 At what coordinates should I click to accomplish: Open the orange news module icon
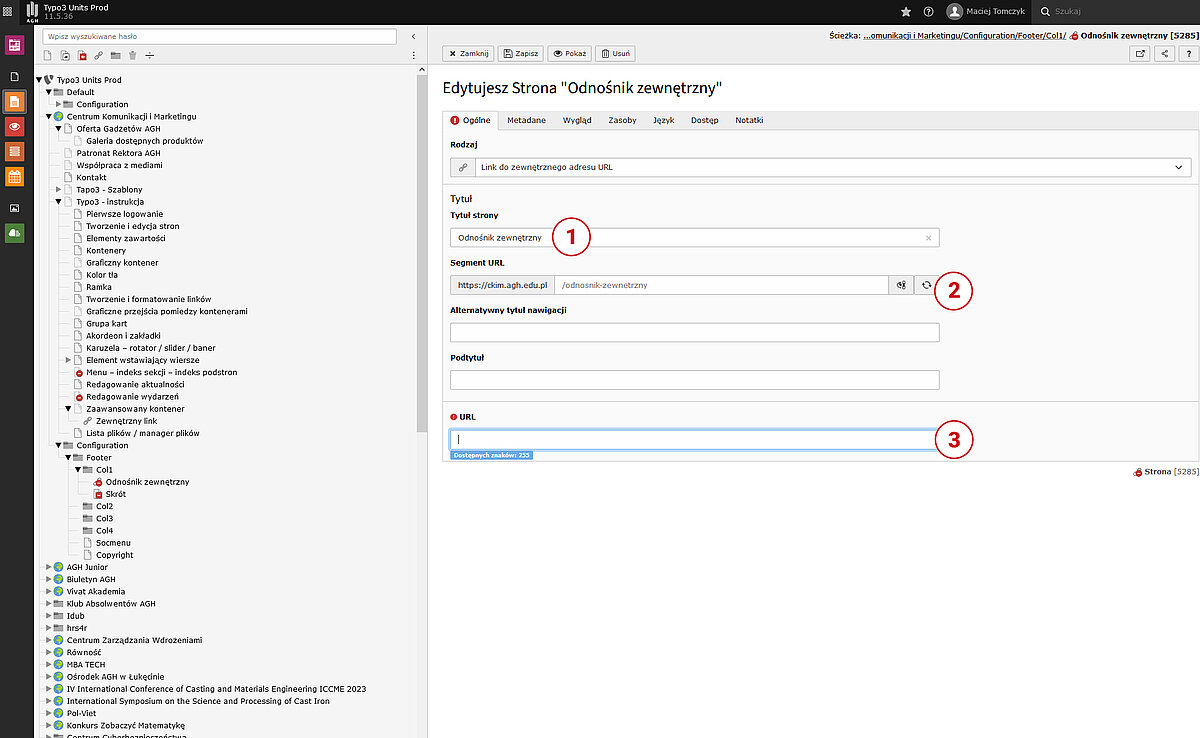(14, 151)
